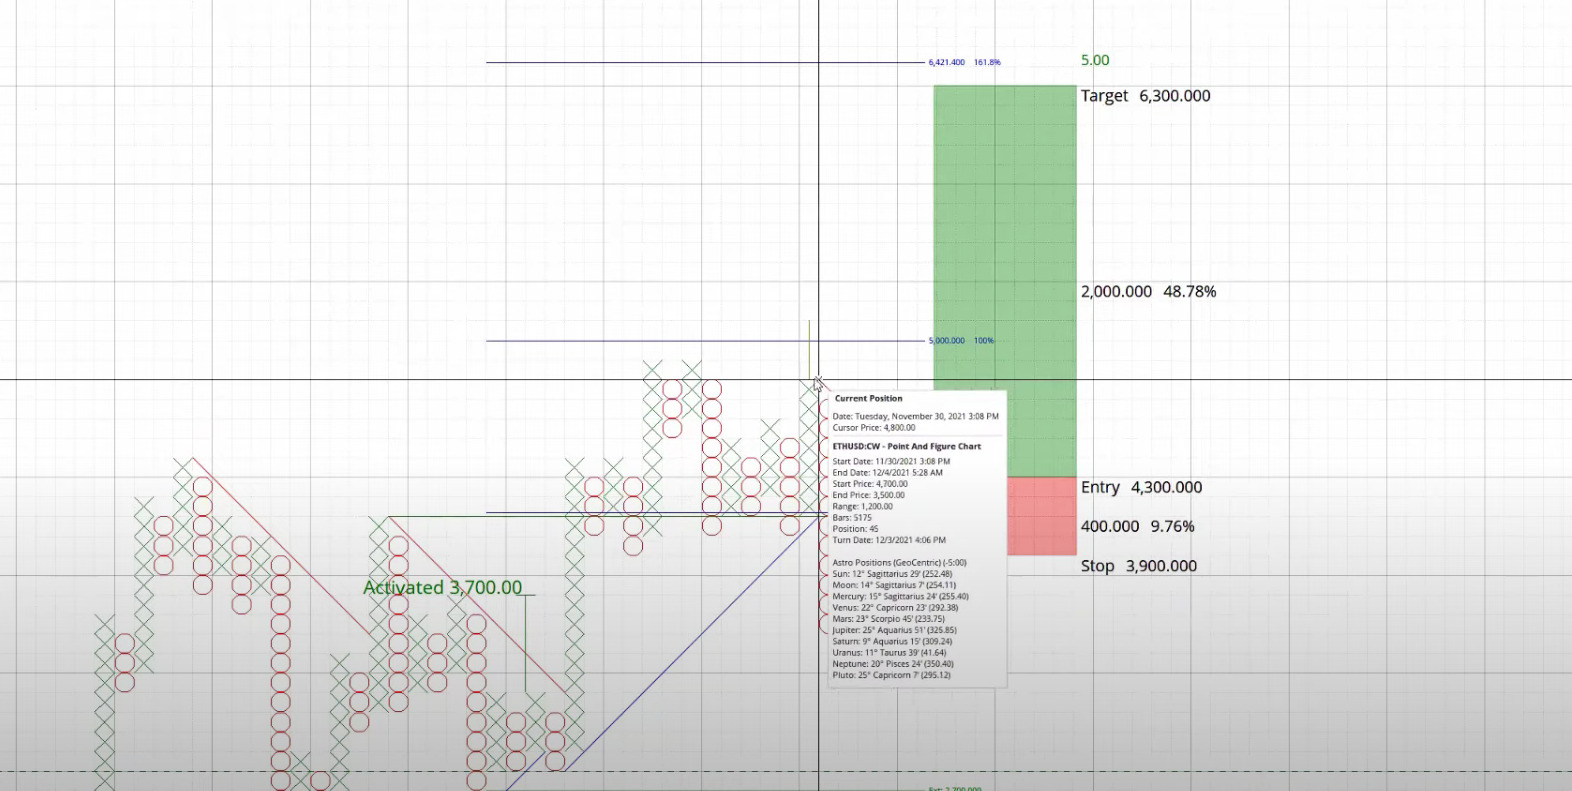Click the 'Neptune: 20° Pisces' line
The image size is (1572, 791).
pos(893,664)
